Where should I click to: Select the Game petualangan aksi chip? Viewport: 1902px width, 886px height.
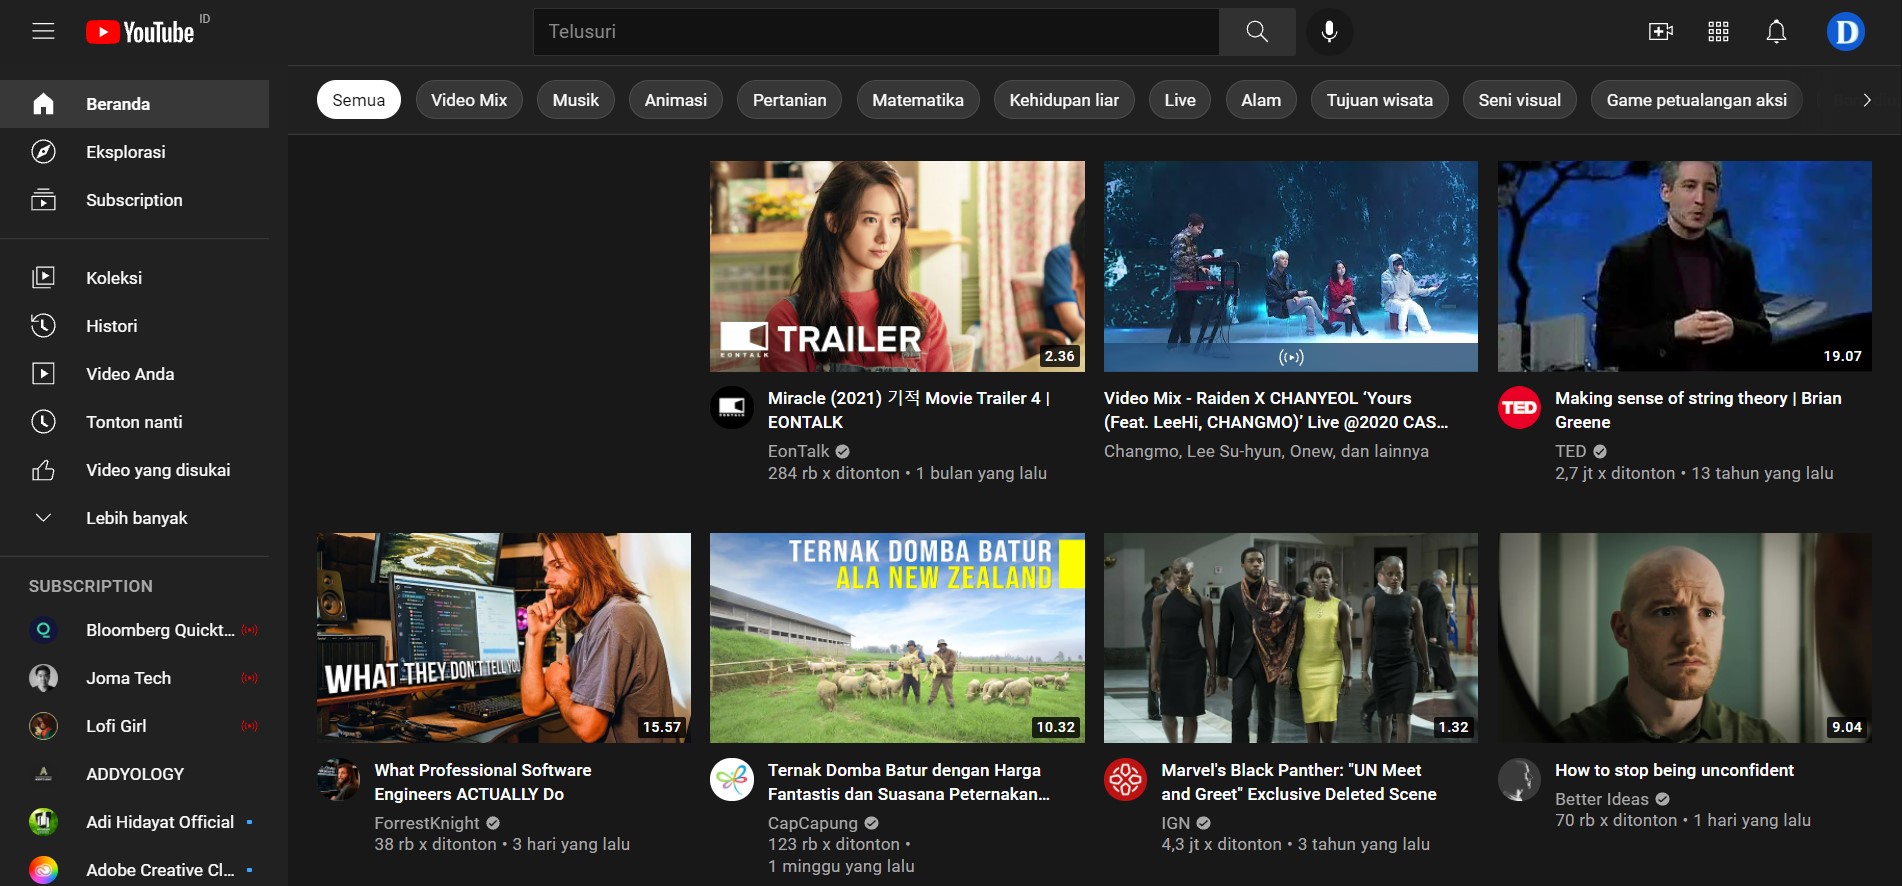[1697, 100]
